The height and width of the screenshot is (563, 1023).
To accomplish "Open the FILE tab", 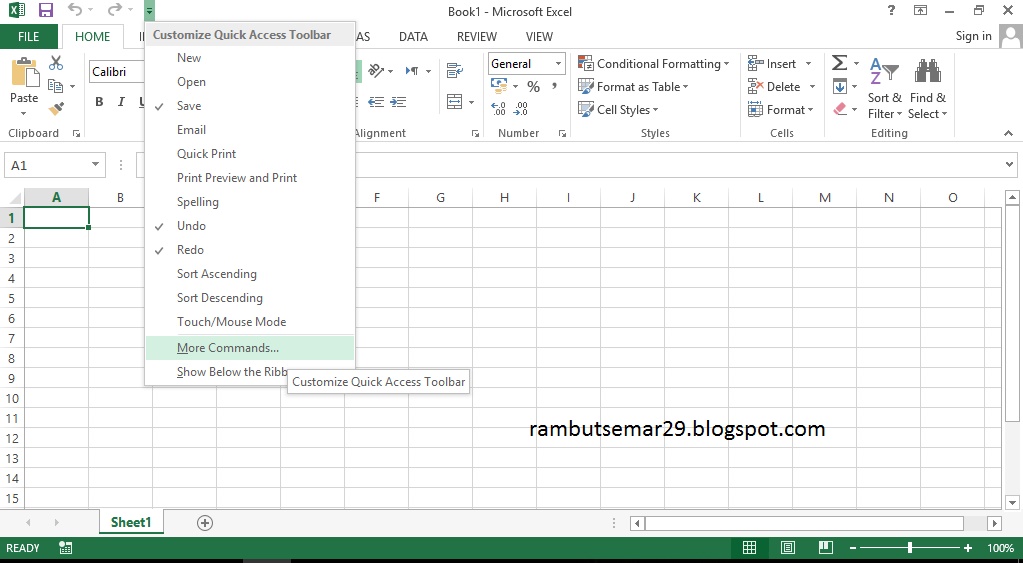I will [29, 37].
